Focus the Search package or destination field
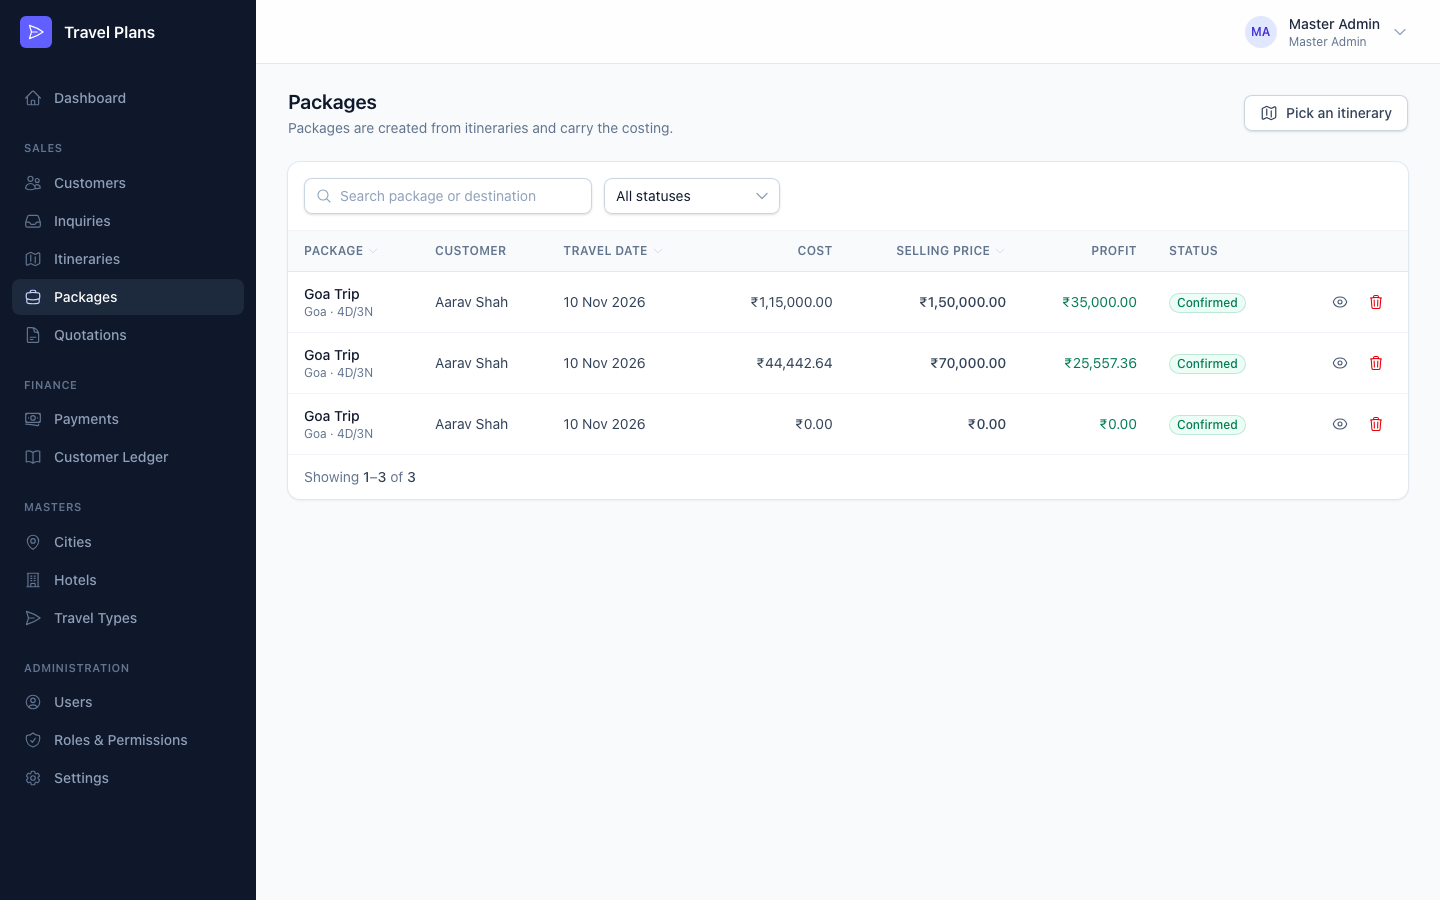This screenshot has width=1440, height=900. 448,196
